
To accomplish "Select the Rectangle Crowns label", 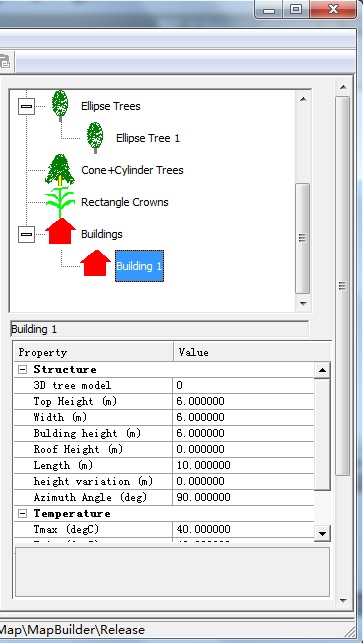I will coord(125,202).
